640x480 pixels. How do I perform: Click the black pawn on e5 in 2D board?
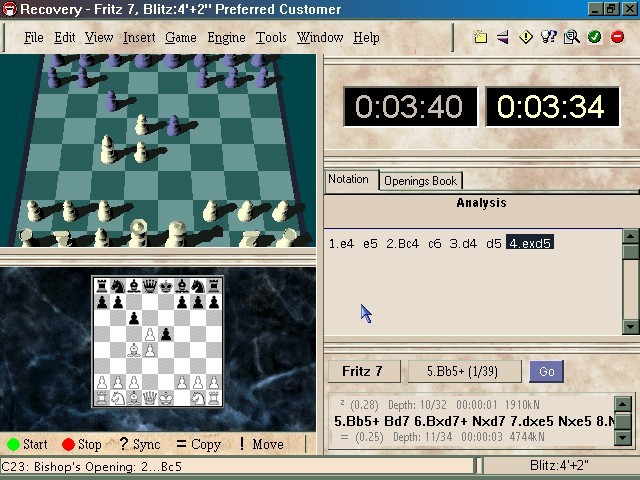coord(166,334)
